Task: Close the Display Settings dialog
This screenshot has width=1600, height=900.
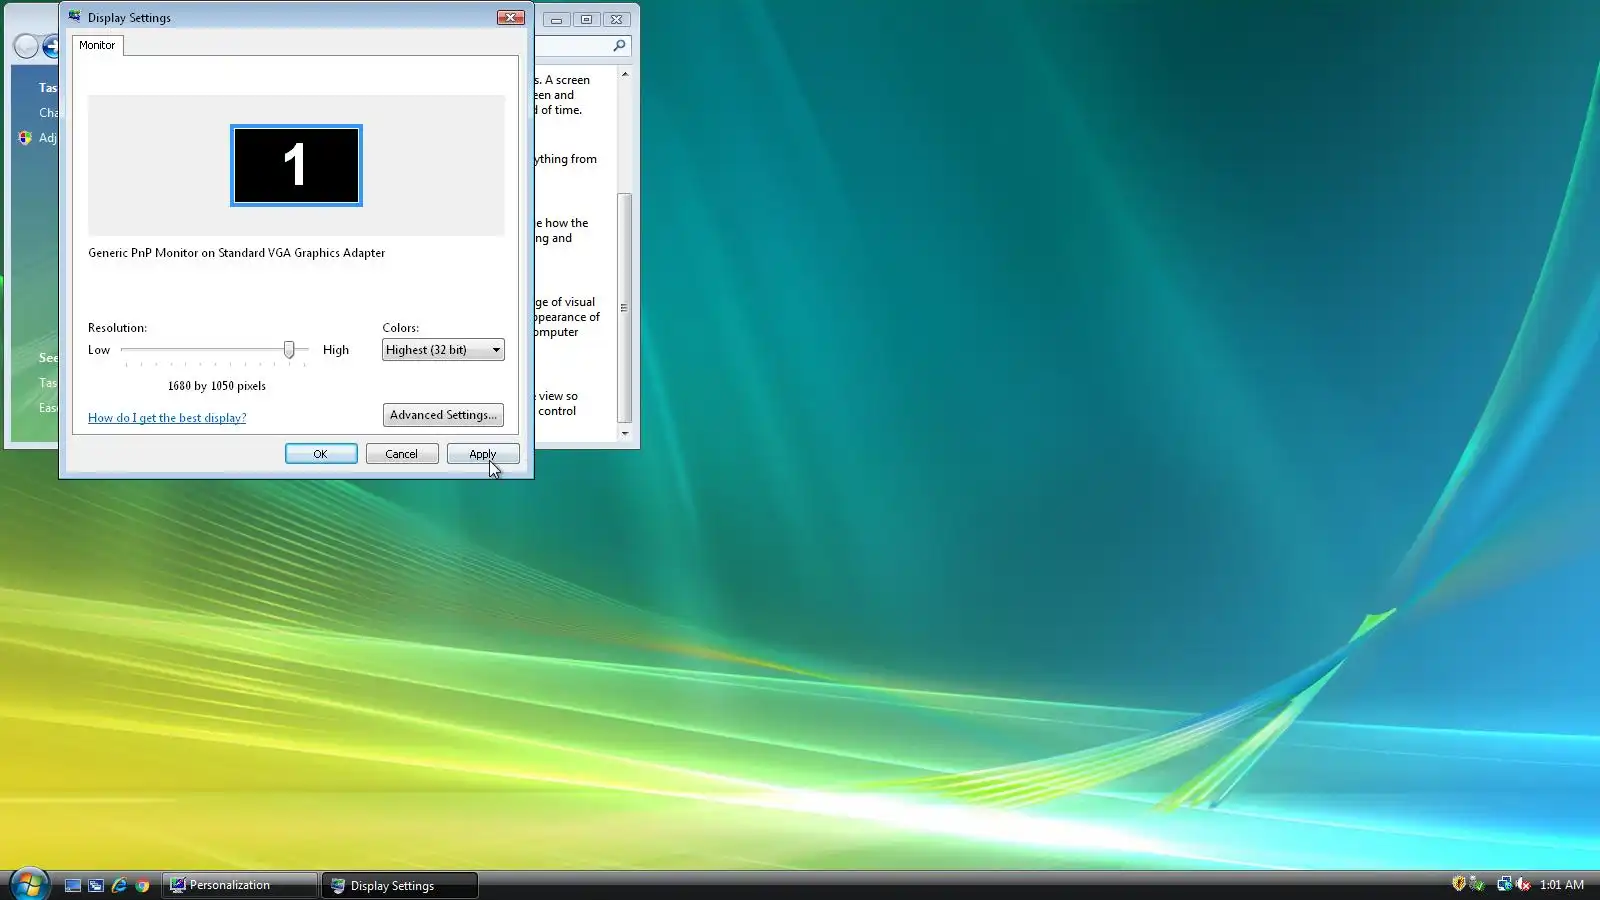Action: (x=511, y=18)
